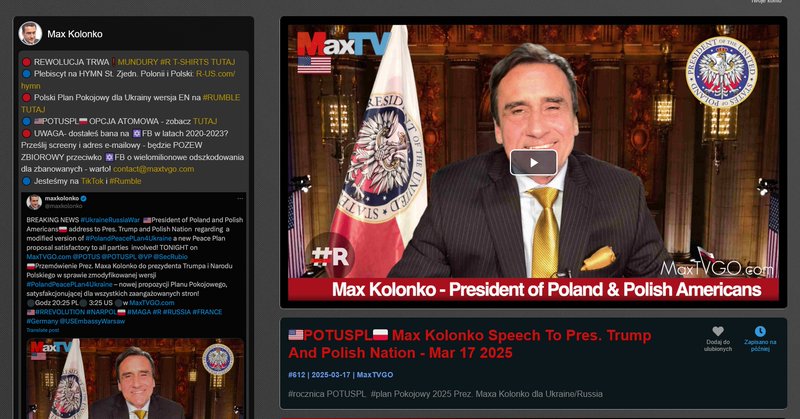The image size is (800, 419).
Task: Open Max Kolonko profile avatar
Action: pyautogui.click(x=30, y=34)
